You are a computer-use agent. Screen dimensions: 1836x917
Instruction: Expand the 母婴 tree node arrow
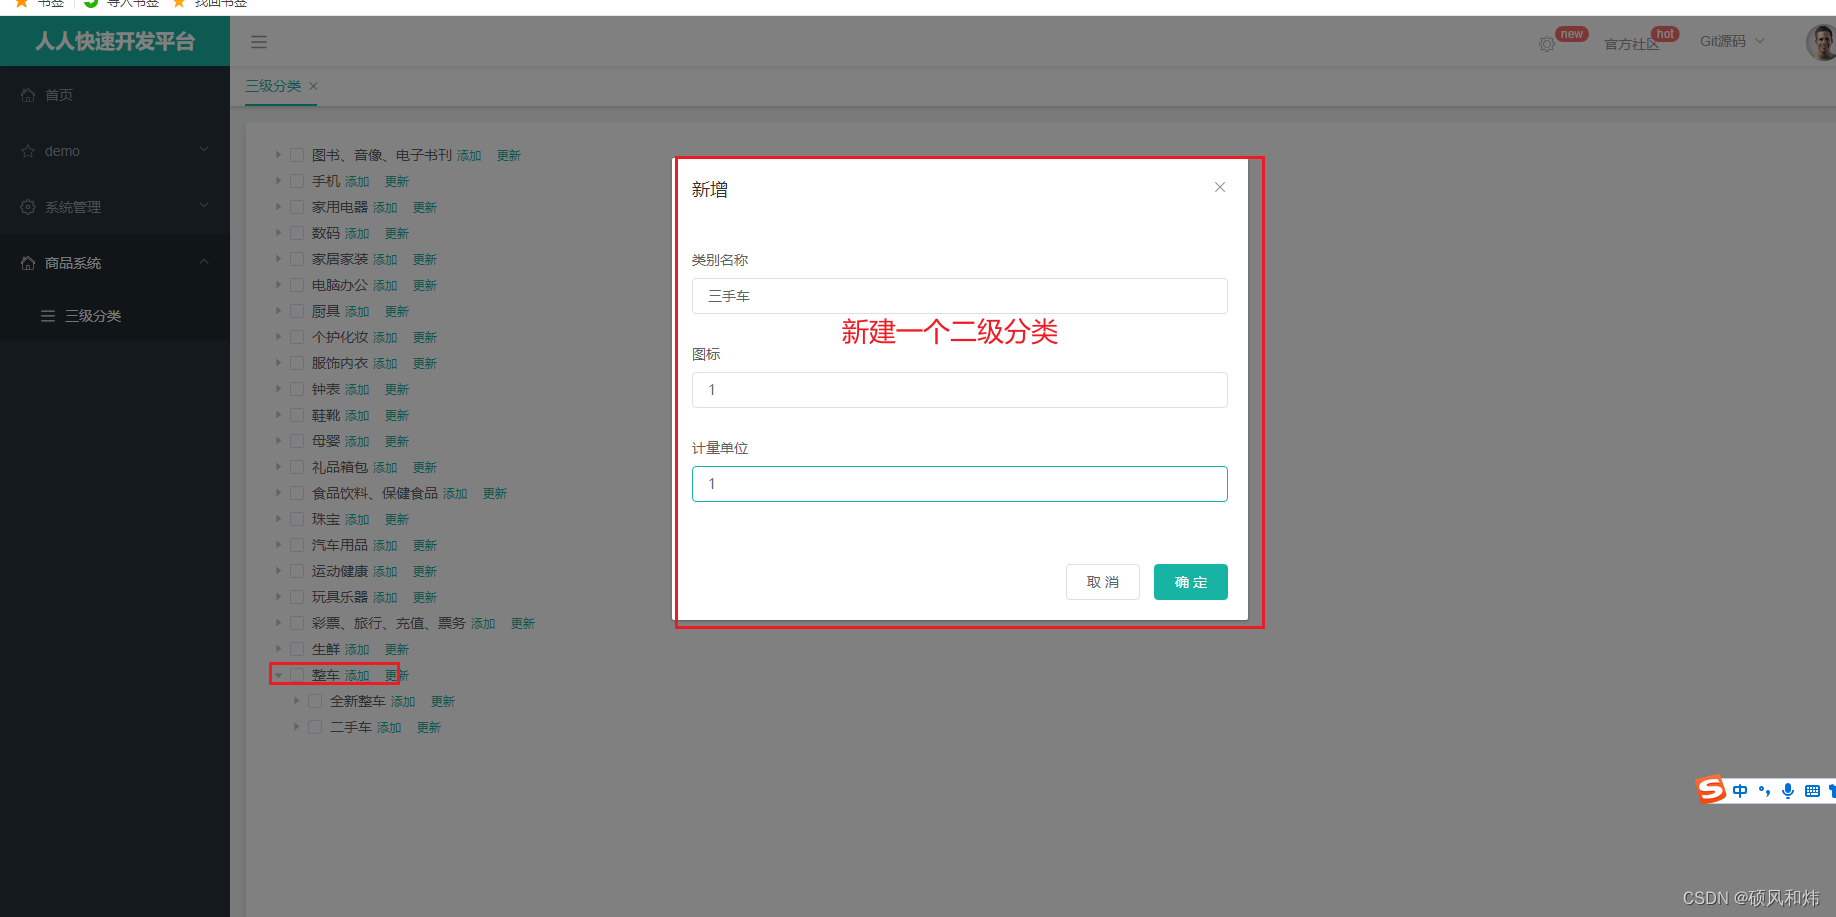[x=278, y=441]
